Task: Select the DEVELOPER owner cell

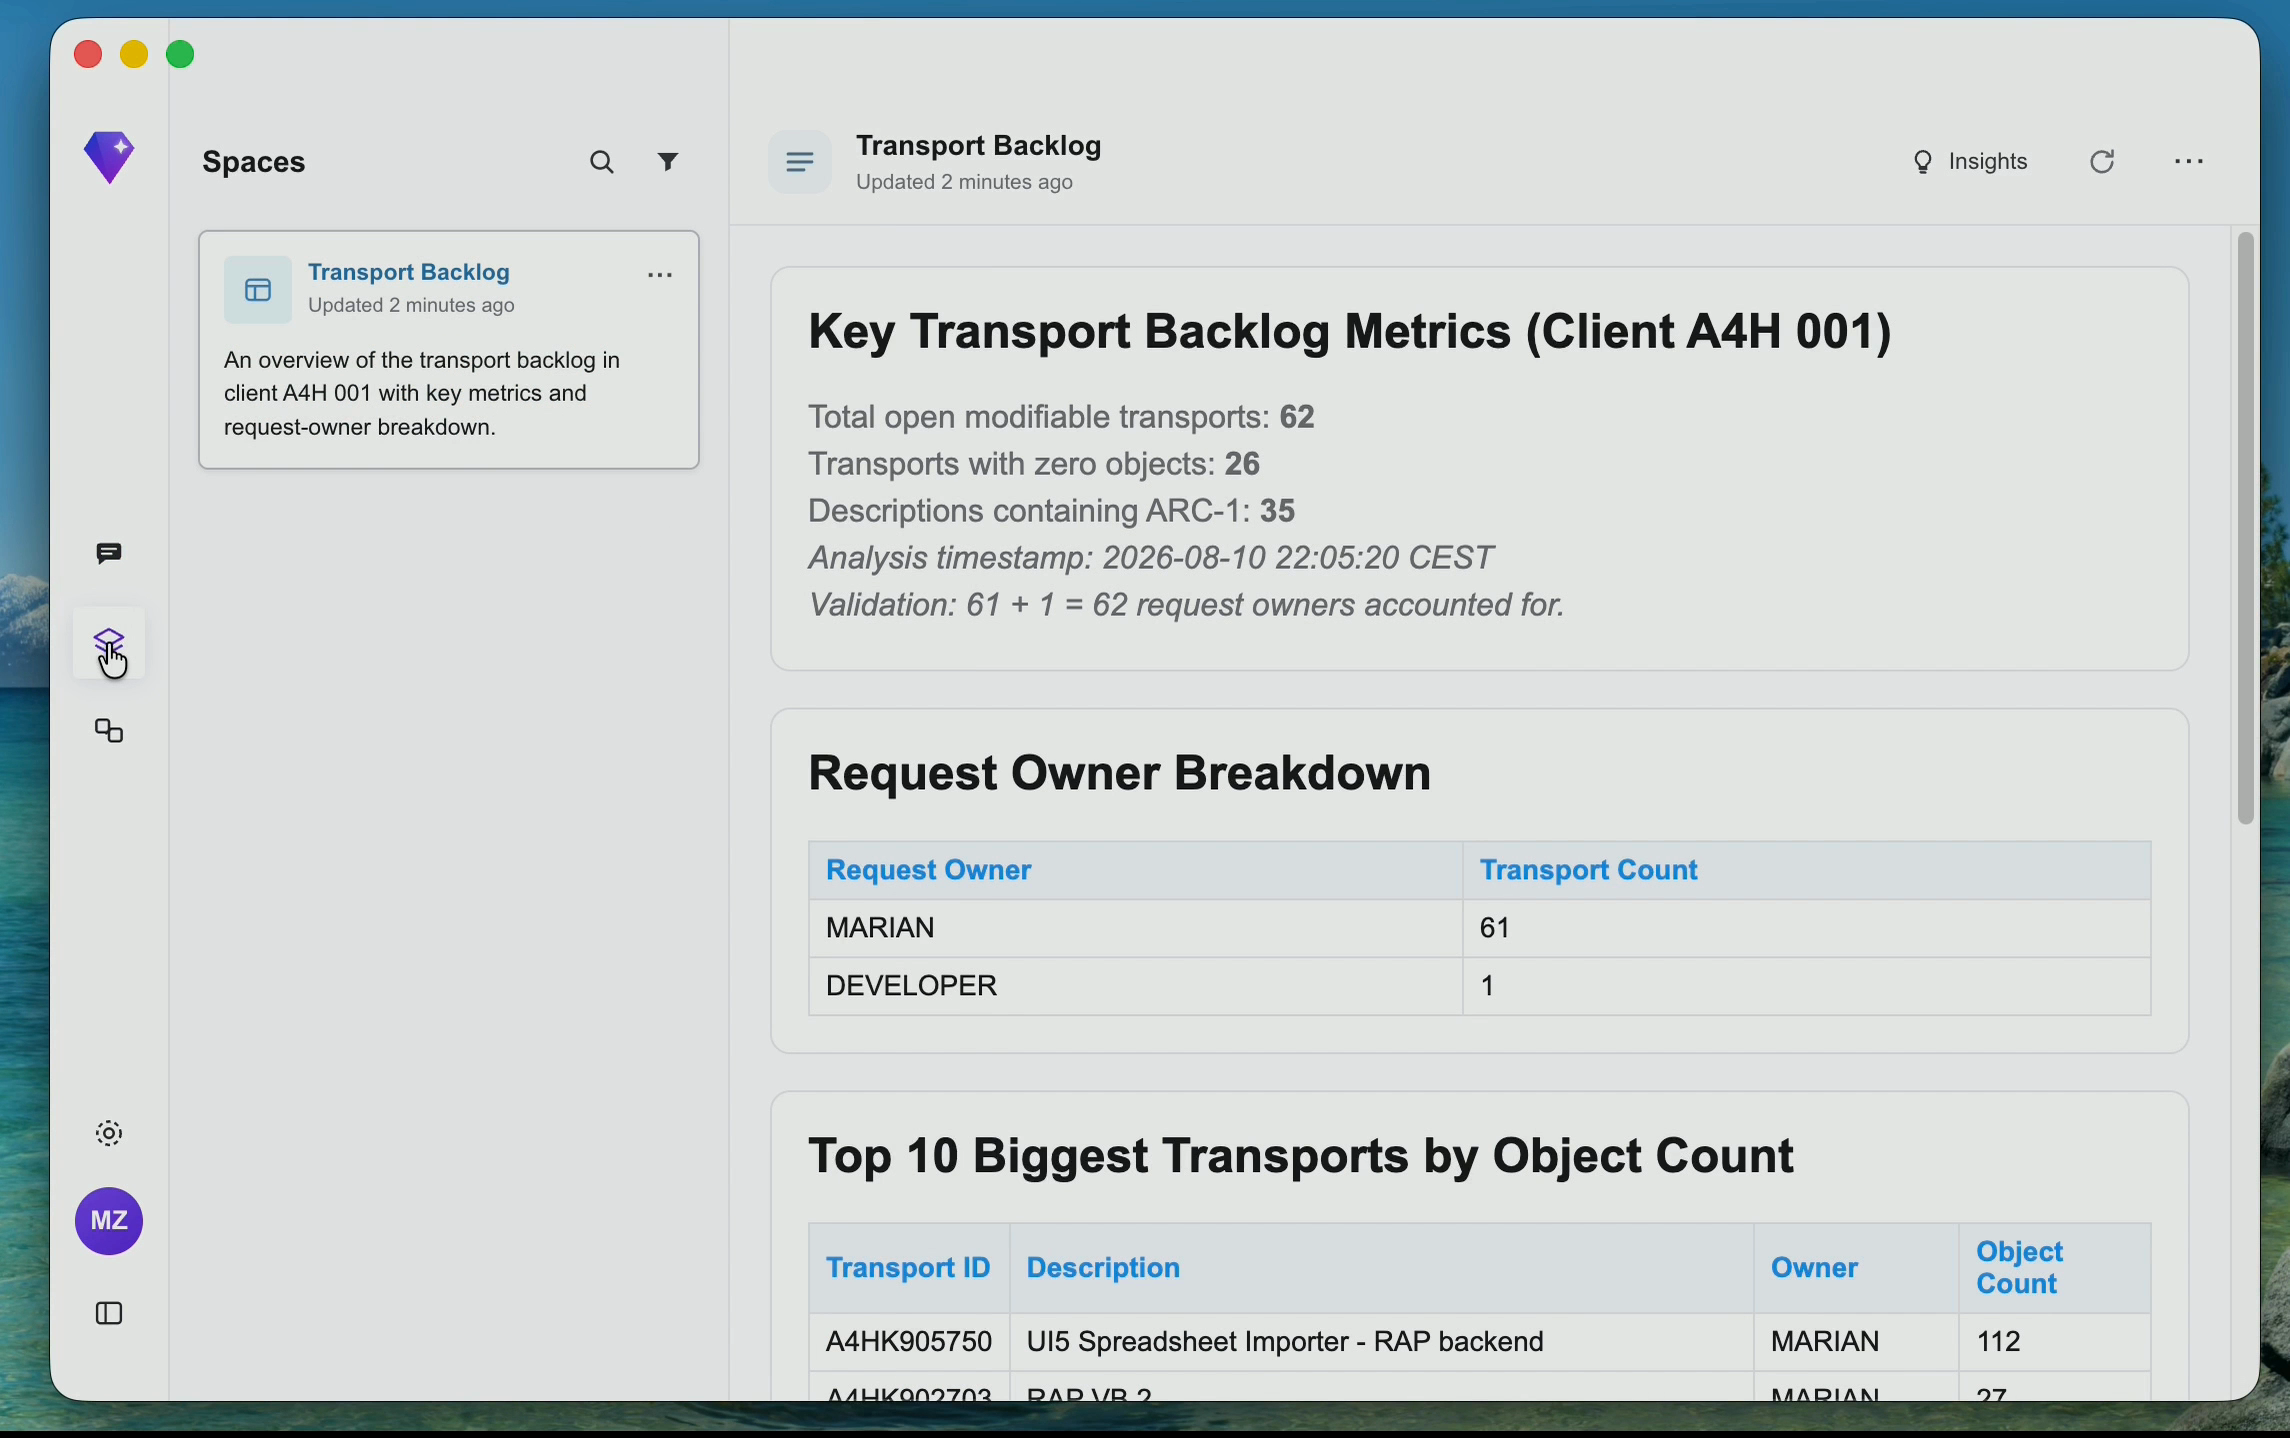Action: [x=1136, y=987]
